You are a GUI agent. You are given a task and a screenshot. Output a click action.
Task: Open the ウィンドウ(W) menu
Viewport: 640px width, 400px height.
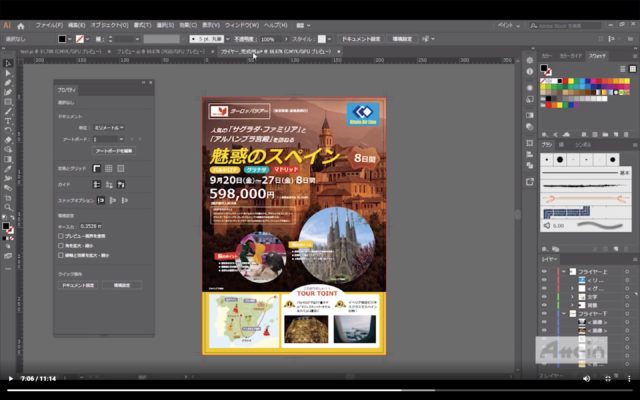click(x=242, y=25)
